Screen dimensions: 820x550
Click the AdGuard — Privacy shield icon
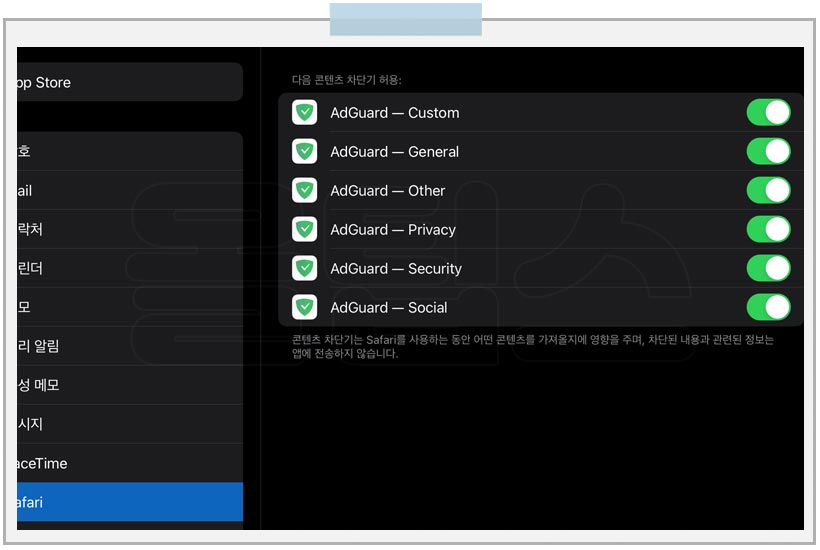click(x=304, y=230)
